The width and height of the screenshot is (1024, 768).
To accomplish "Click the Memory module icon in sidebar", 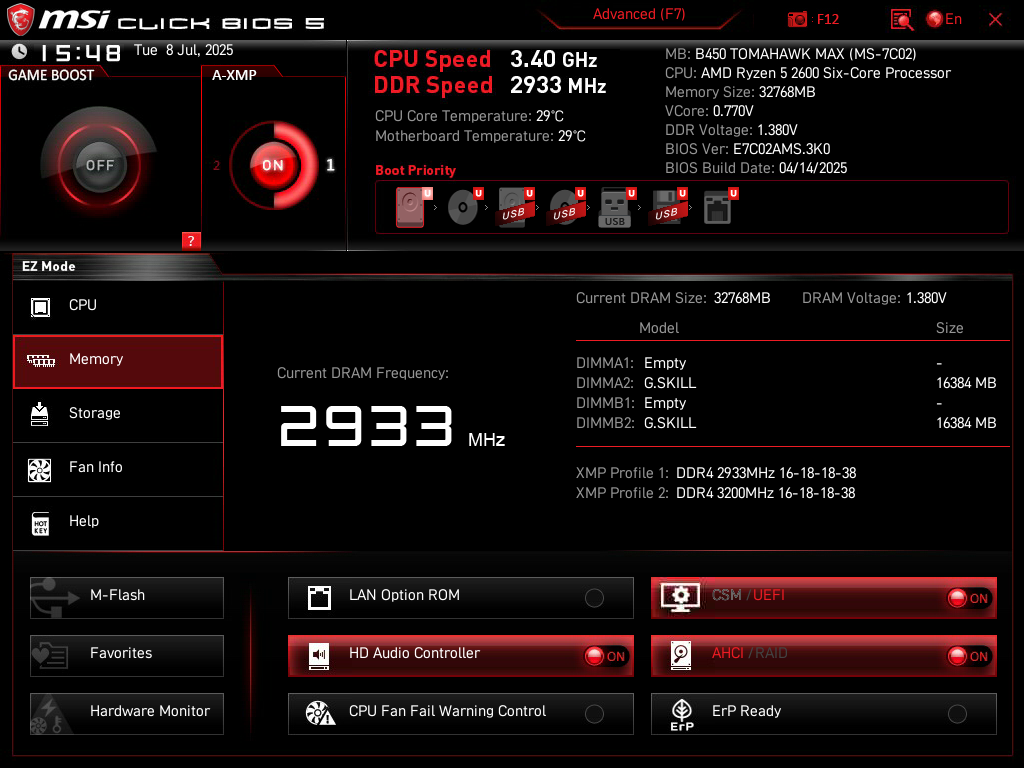I will 40,360.
